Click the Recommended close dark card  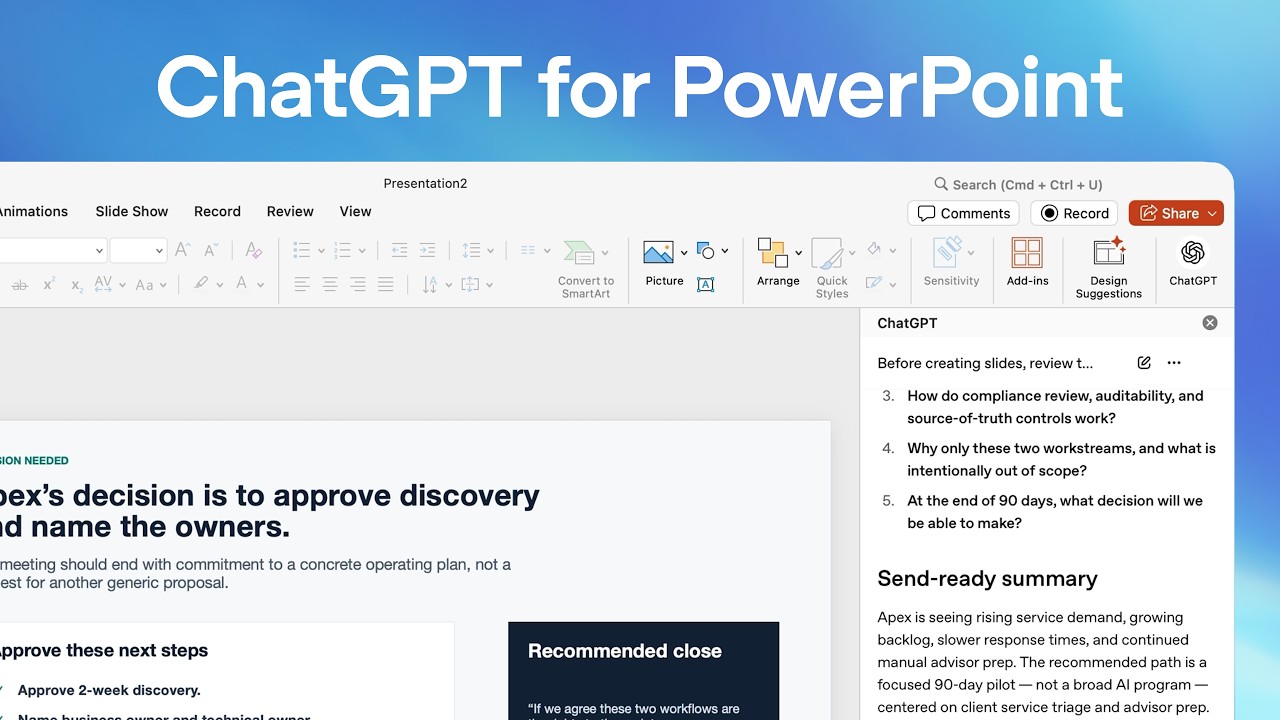point(643,671)
